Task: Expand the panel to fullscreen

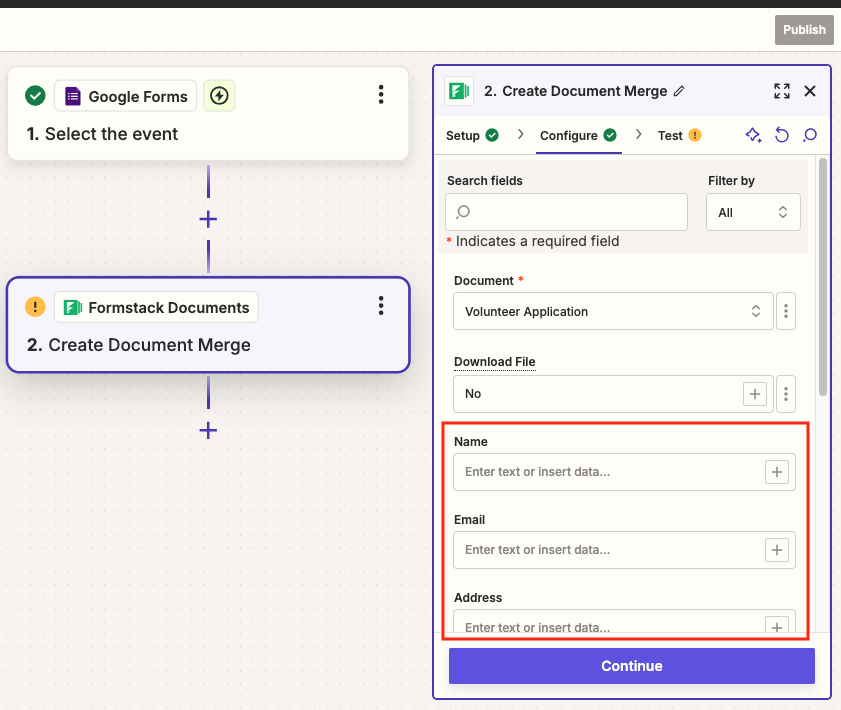Action: (781, 91)
